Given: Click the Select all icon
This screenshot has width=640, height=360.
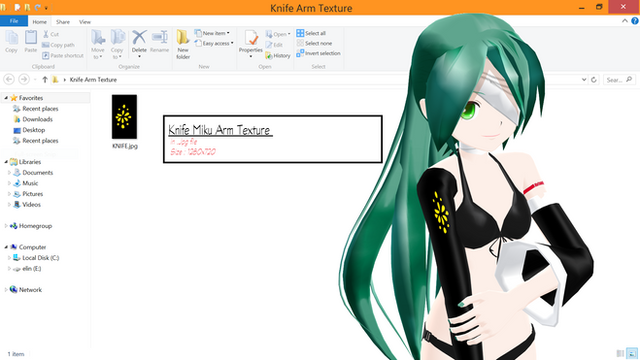Looking at the screenshot, I should click(300, 33).
